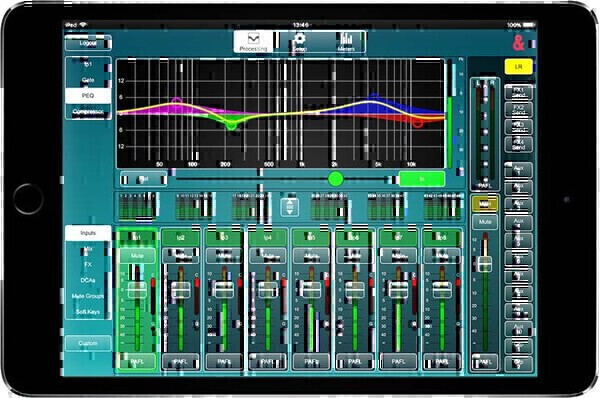Jump to channels 25-32 meter bank
The width and height of the screenshot is (600, 398).
pos(329,207)
